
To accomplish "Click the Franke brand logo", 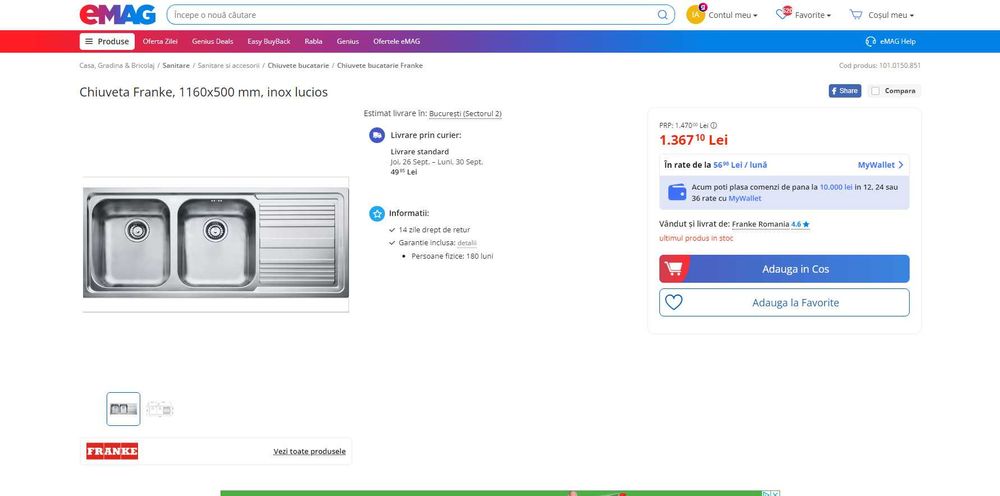I will tap(112, 451).
